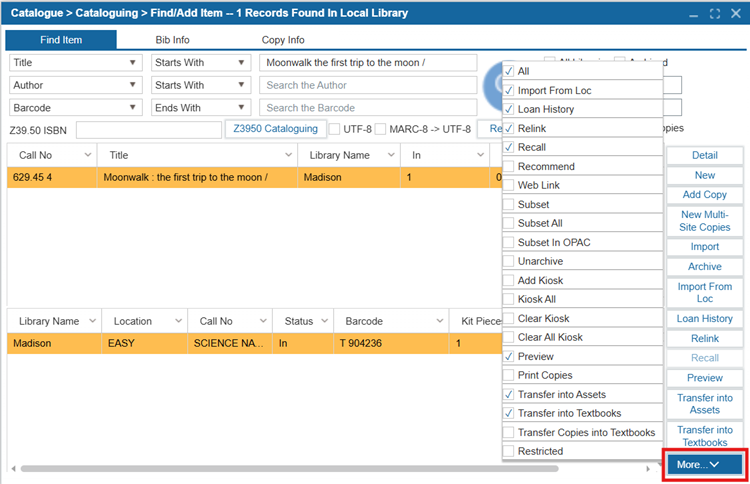Check the Clear Kiosk option
Viewport: 750px width, 484px height.
508,319
